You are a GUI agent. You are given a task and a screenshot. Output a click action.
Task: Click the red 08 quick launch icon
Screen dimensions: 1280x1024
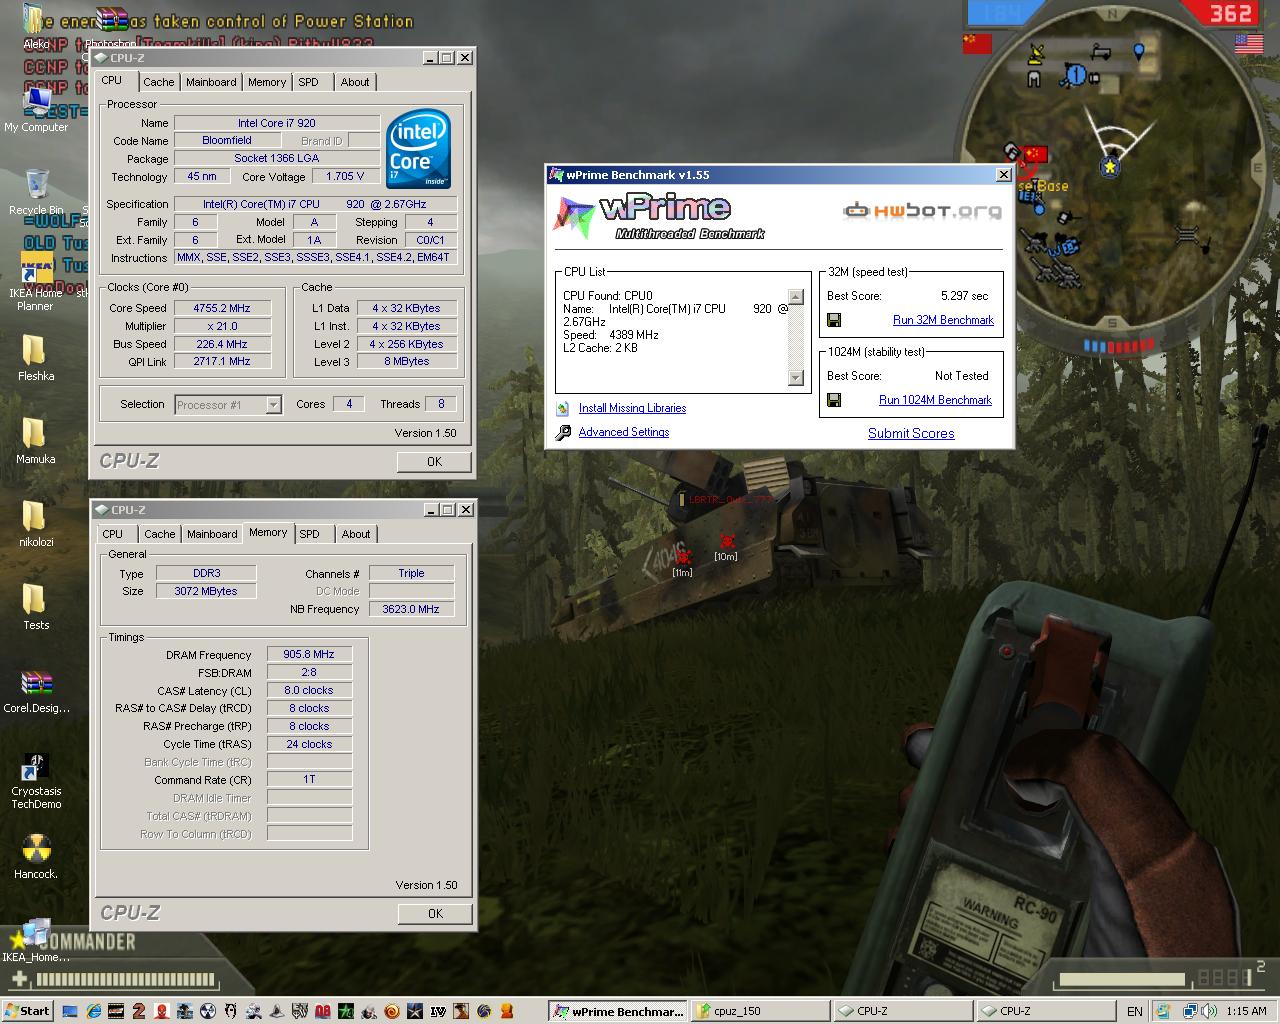point(323,1011)
